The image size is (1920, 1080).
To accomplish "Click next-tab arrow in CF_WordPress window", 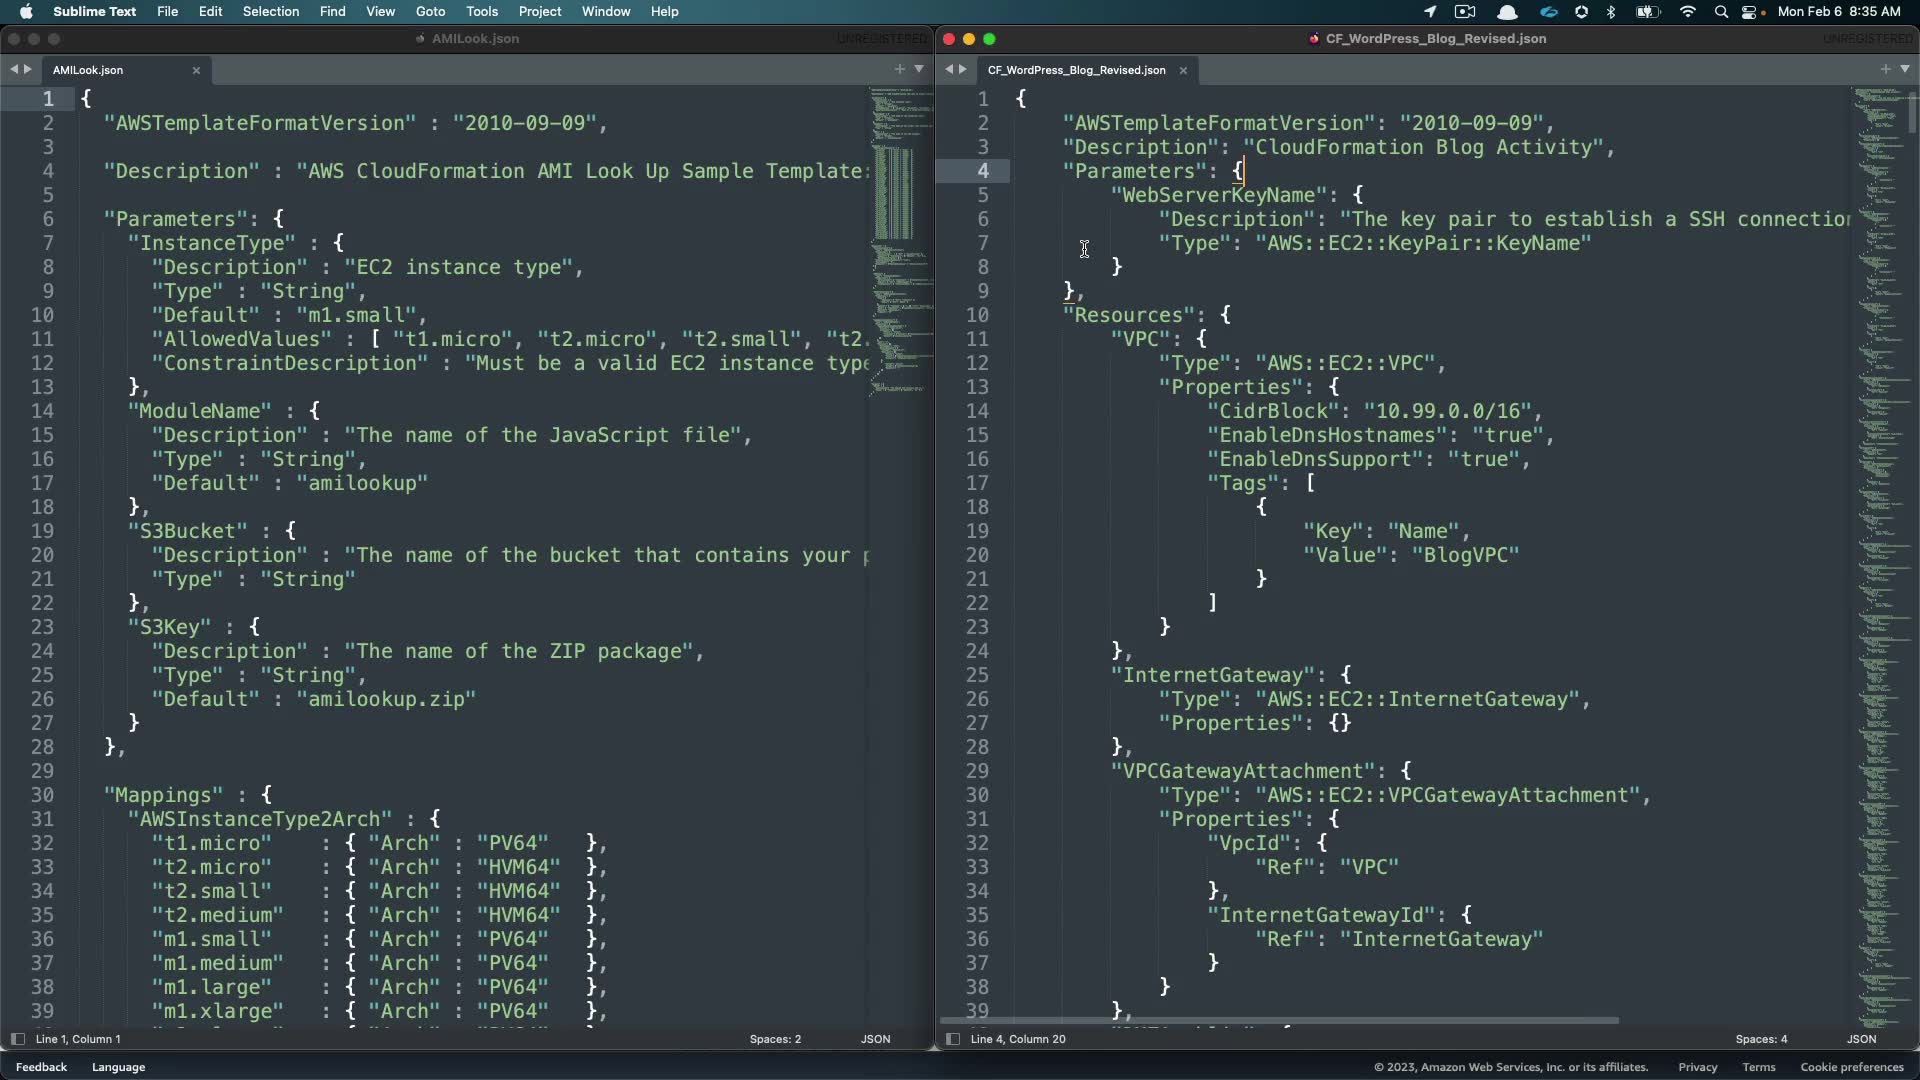I will (x=962, y=69).
